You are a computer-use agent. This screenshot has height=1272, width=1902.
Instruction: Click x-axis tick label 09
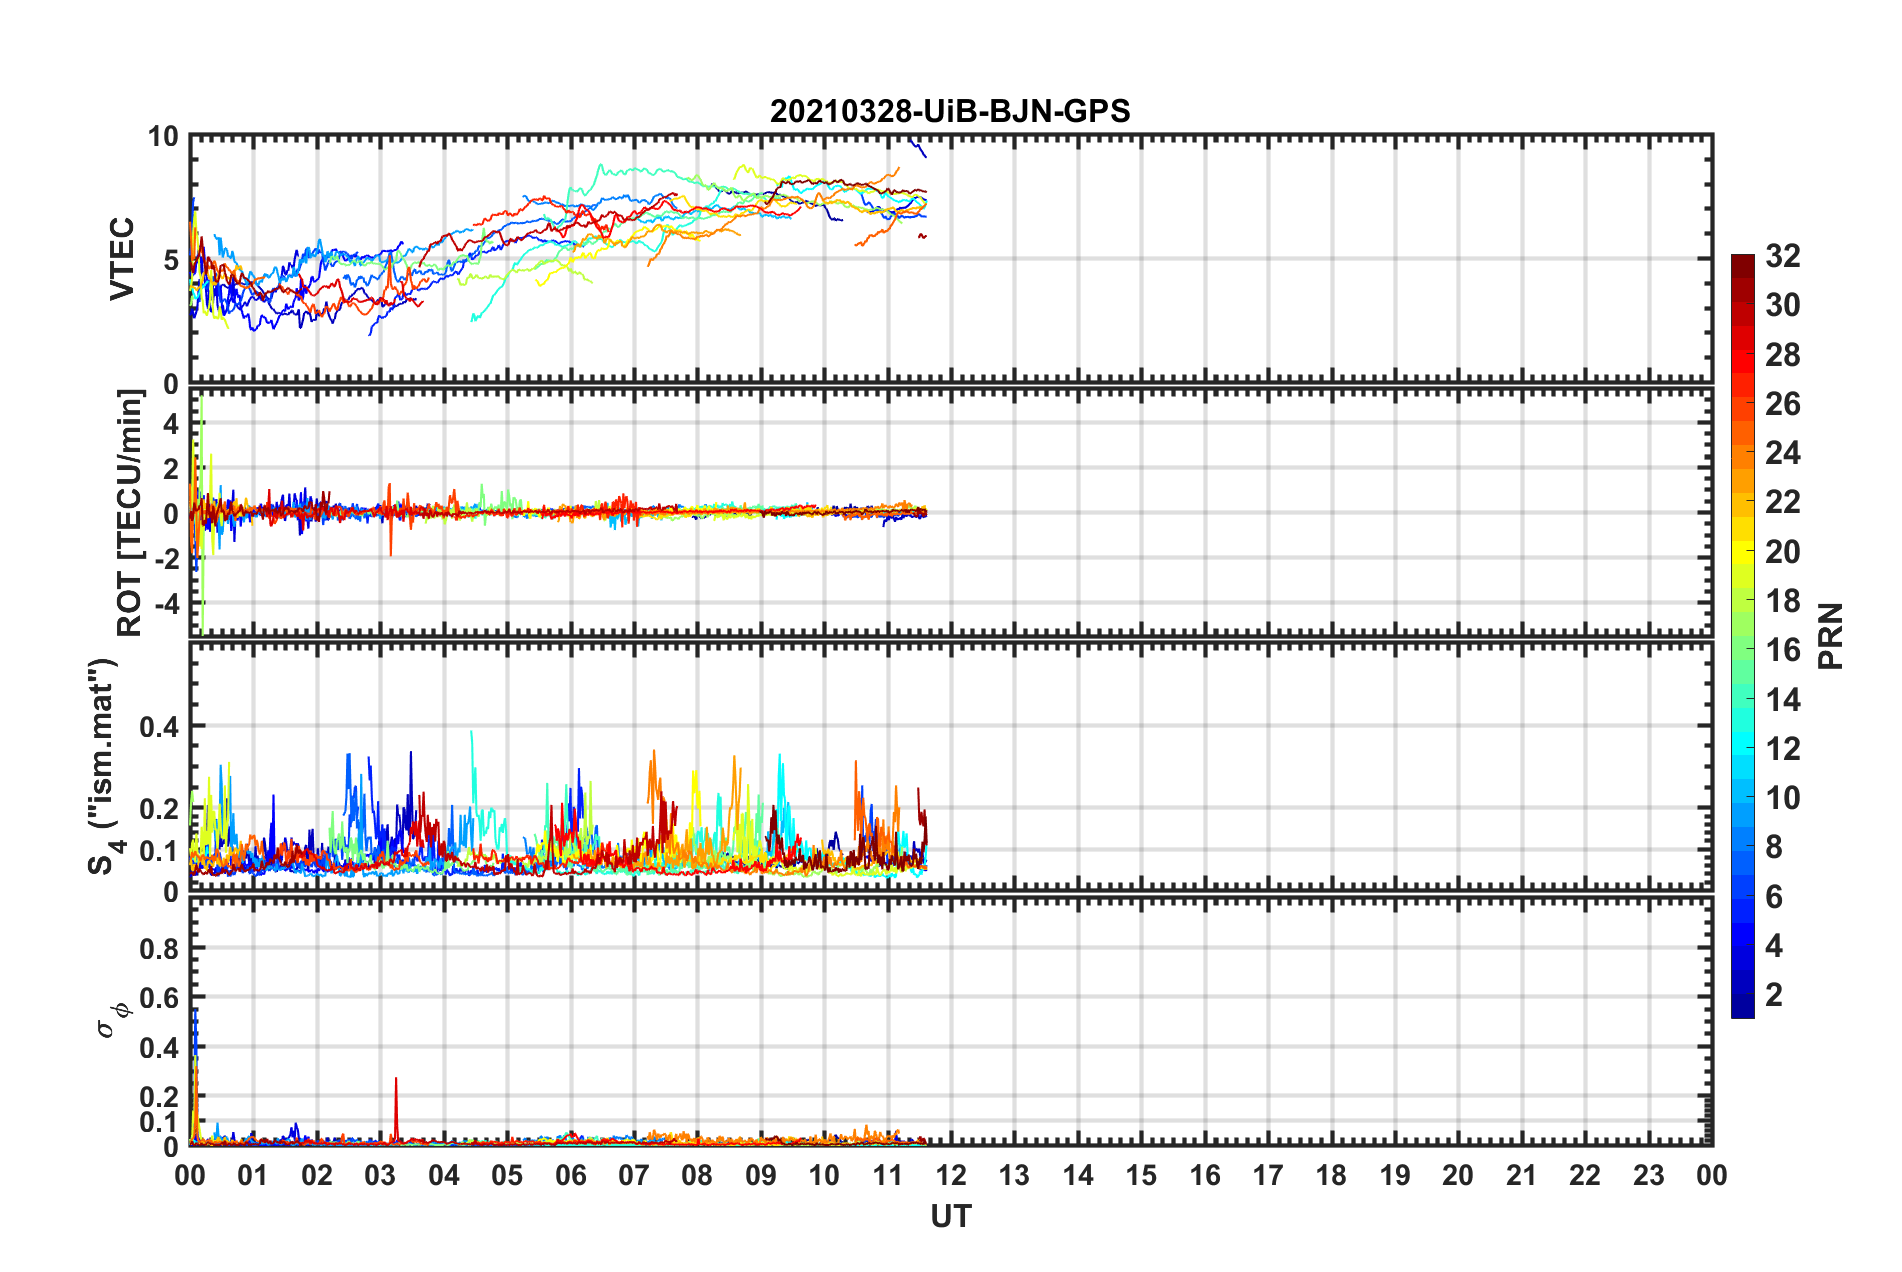761,1175
